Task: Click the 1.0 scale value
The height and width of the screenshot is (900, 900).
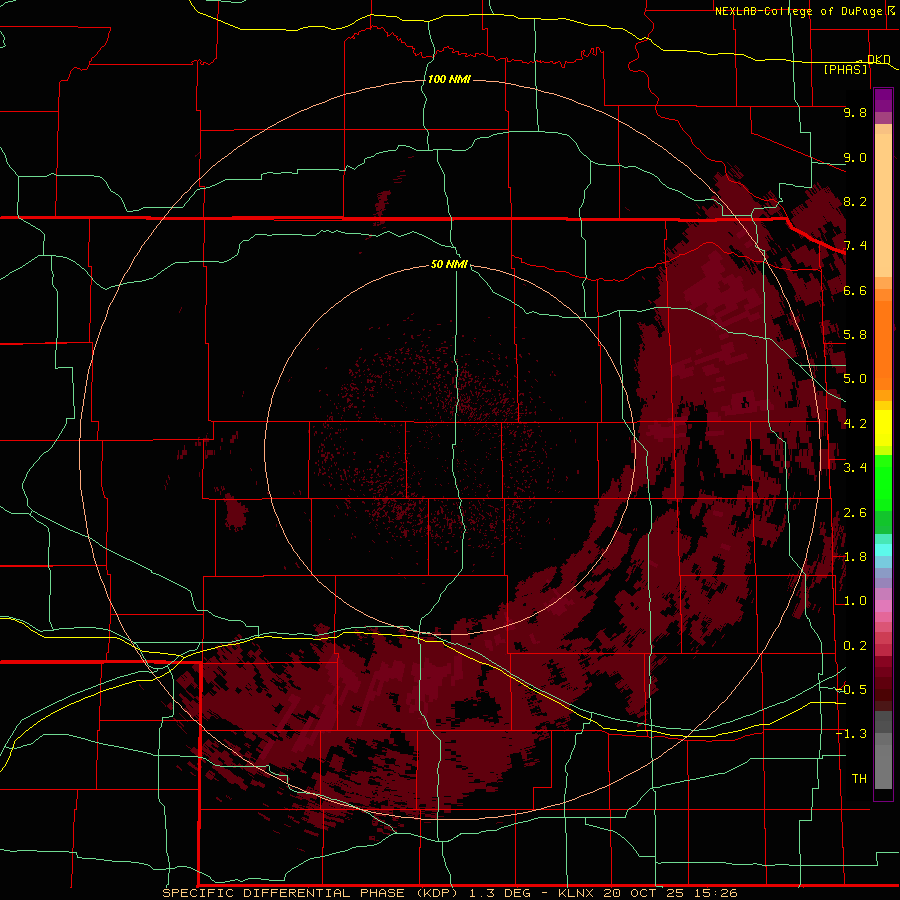Action: [855, 601]
